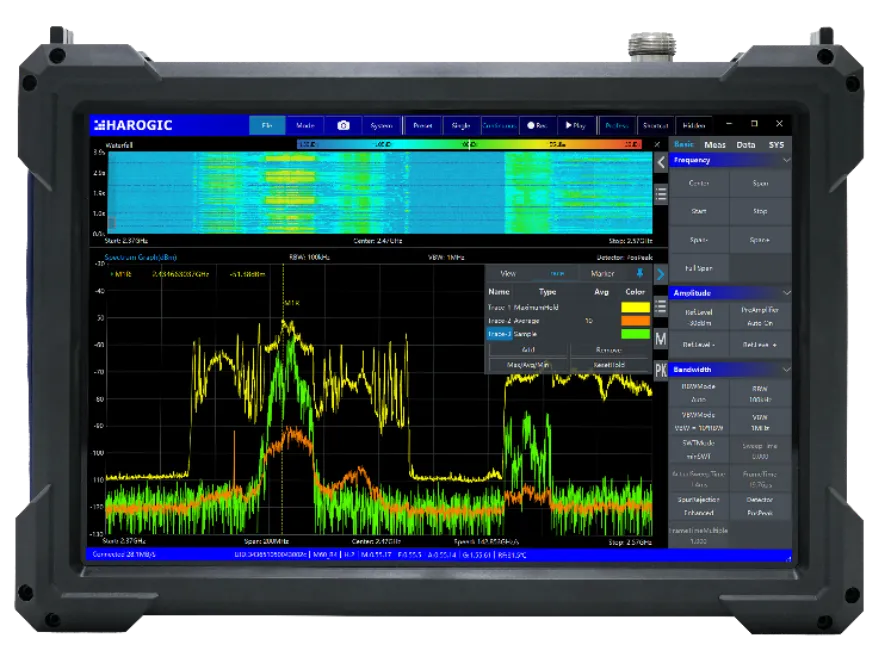891x657 pixels.
Task: Click the Full Span button
Action: [x=698, y=269]
